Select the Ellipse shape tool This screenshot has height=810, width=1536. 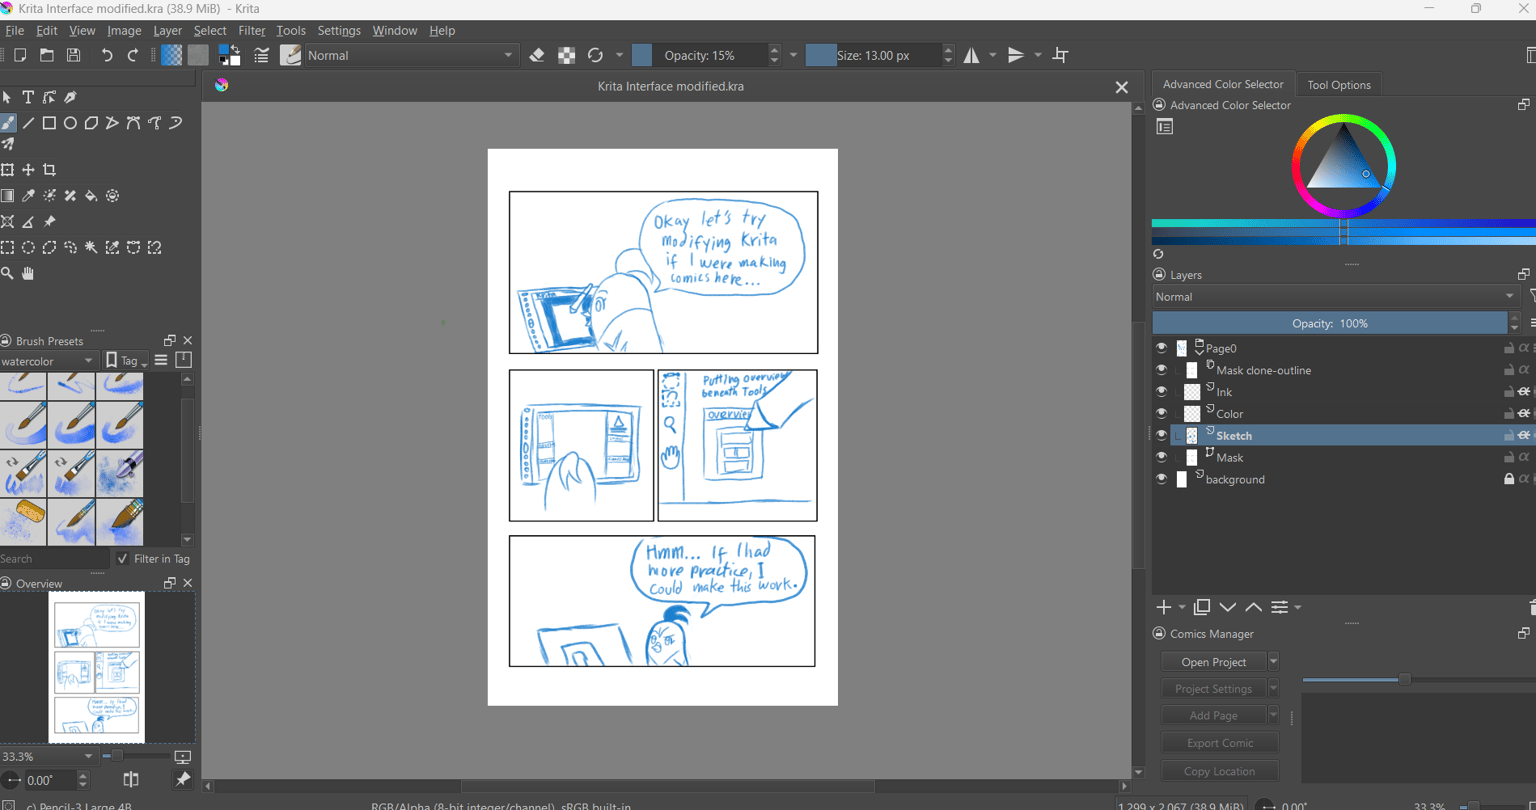(70, 123)
